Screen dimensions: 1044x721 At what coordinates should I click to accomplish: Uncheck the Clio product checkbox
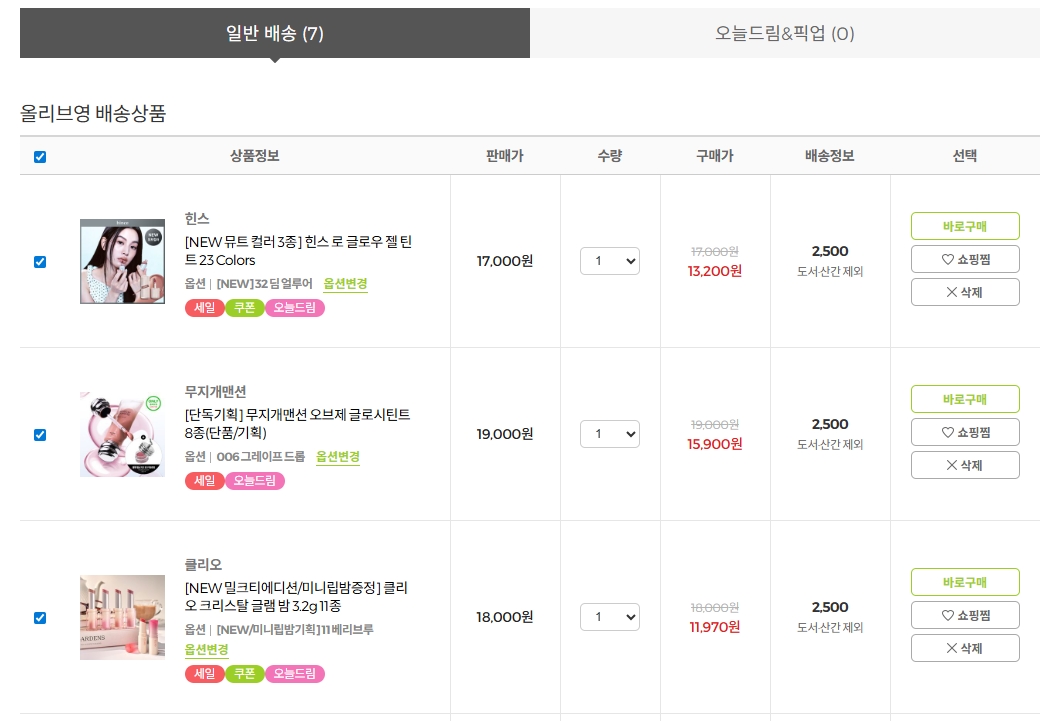point(40,618)
